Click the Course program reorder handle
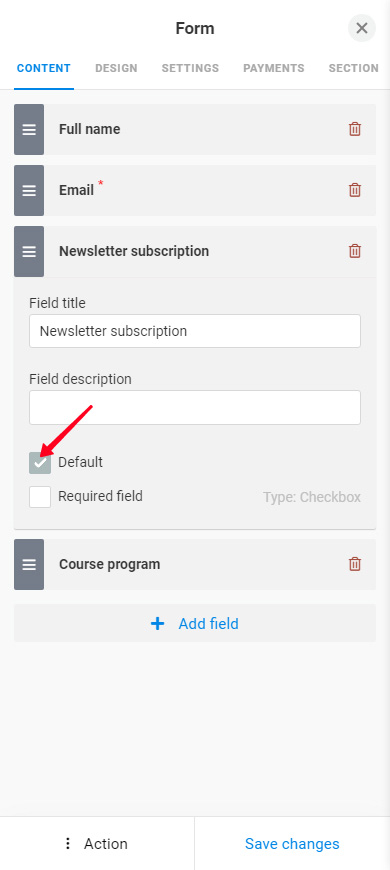 [x=29, y=564]
